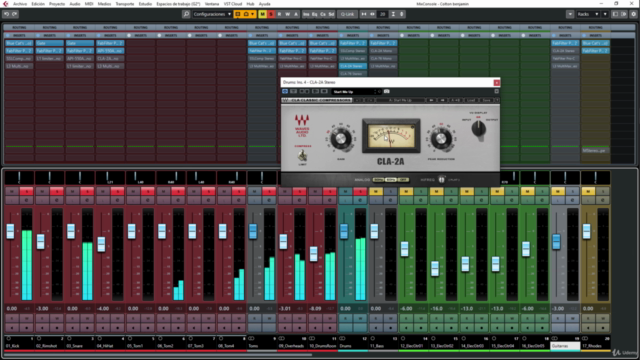Screen dimensions: 640x360
Task: Unmute the 12_ElecGtr01 channel
Action: tap(406, 191)
